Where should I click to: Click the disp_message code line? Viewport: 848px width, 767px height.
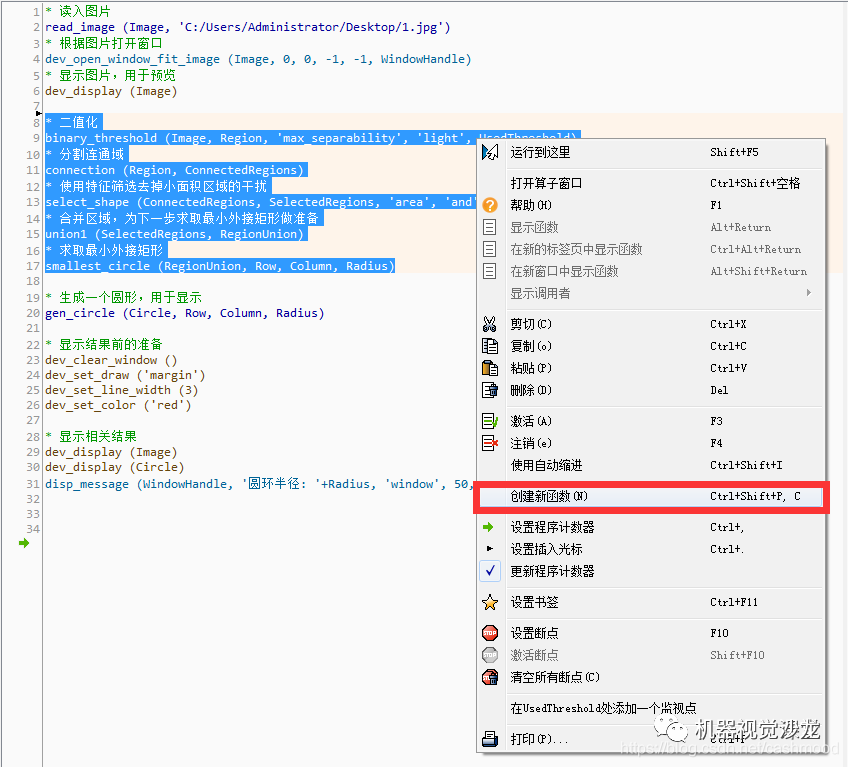pyautogui.click(x=257, y=484)
